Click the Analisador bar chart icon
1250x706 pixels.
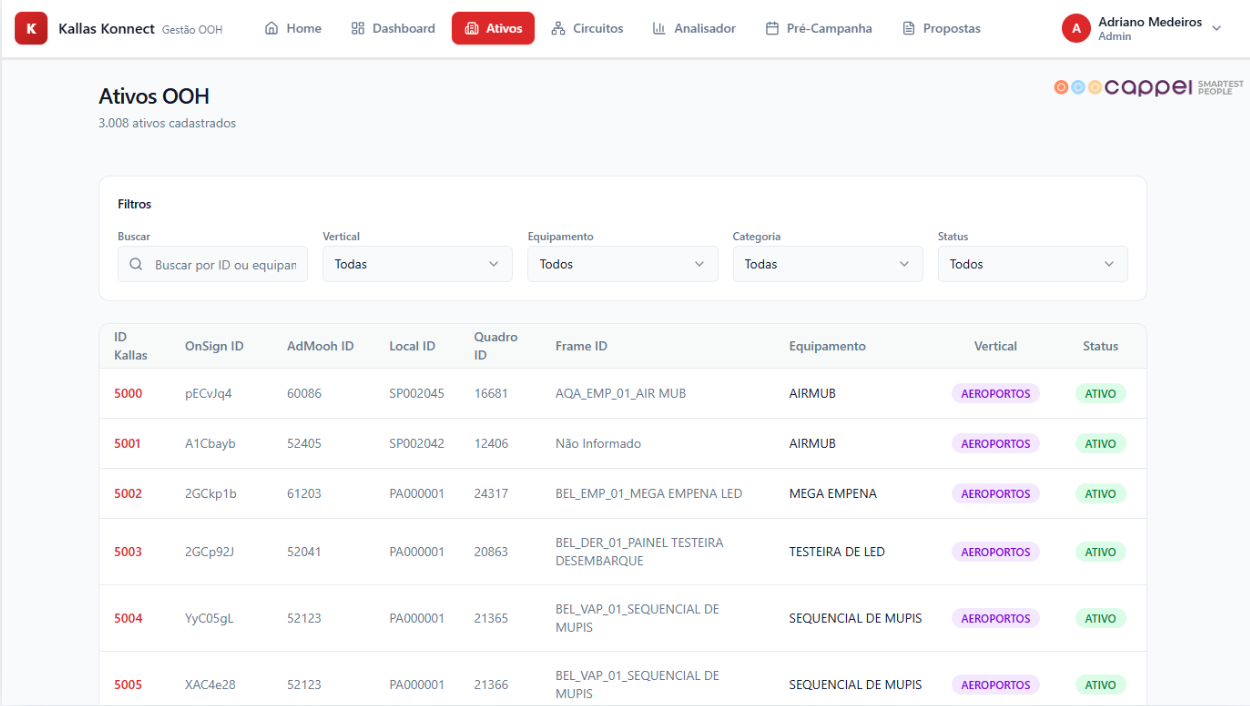[659, 29]
